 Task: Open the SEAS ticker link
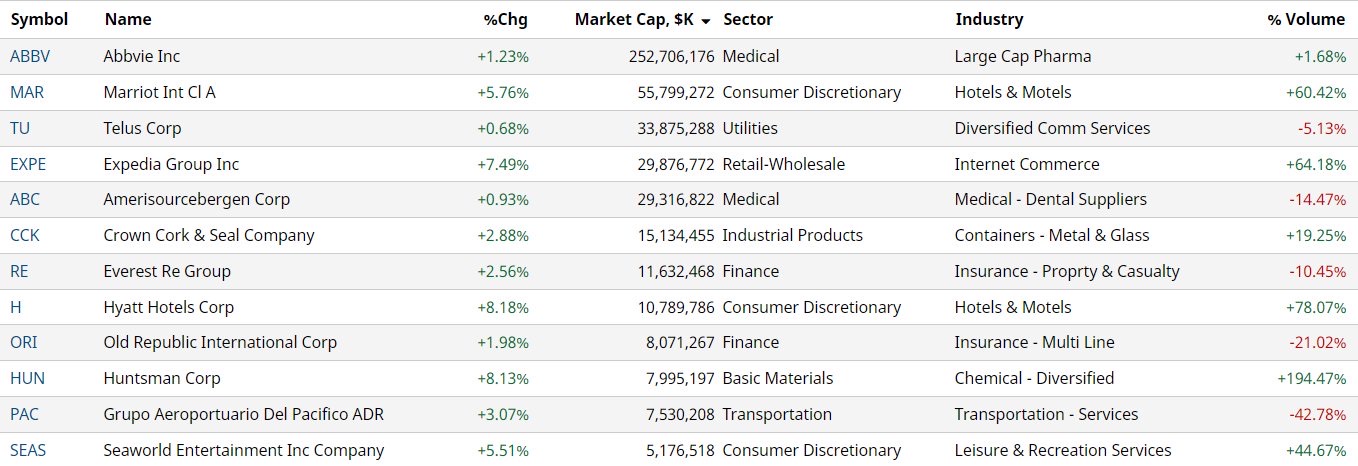[28, 450]
